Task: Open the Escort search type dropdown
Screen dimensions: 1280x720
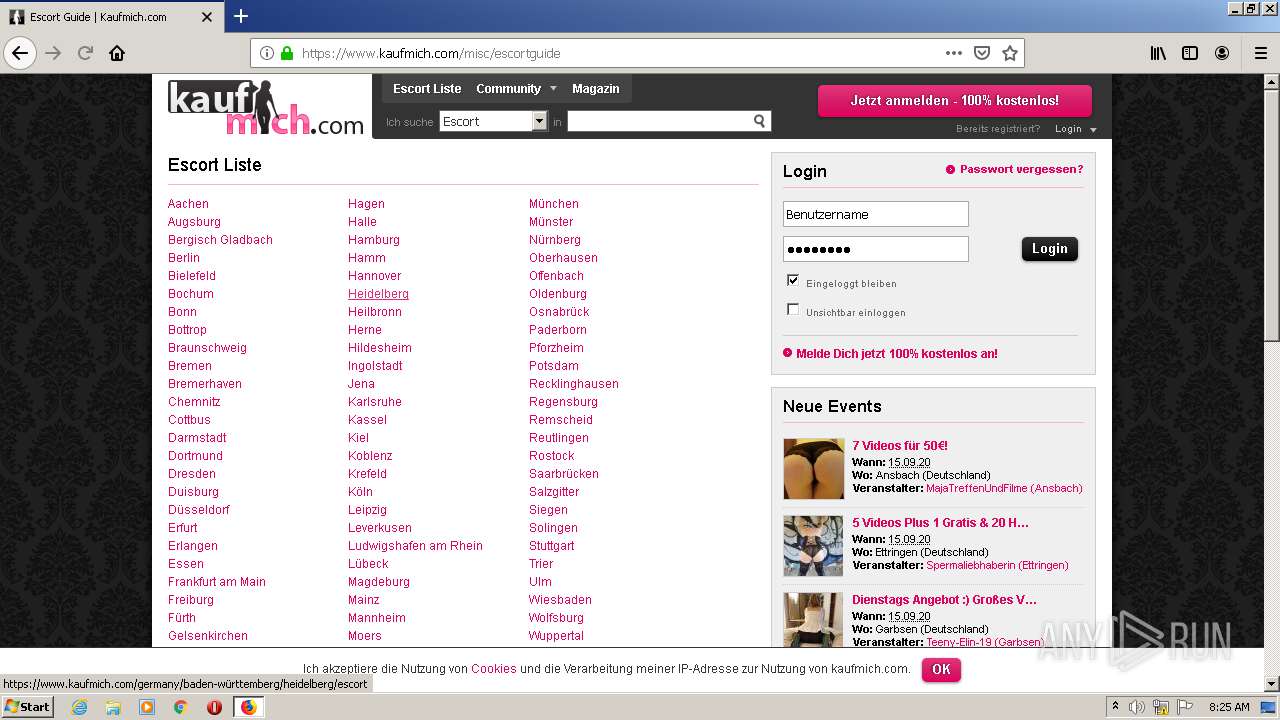Action: [x=494, y=121]
